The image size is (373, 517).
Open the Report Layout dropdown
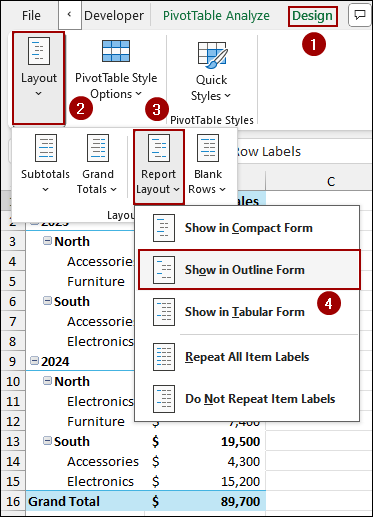pyautogui.click(x=158, y=167)
